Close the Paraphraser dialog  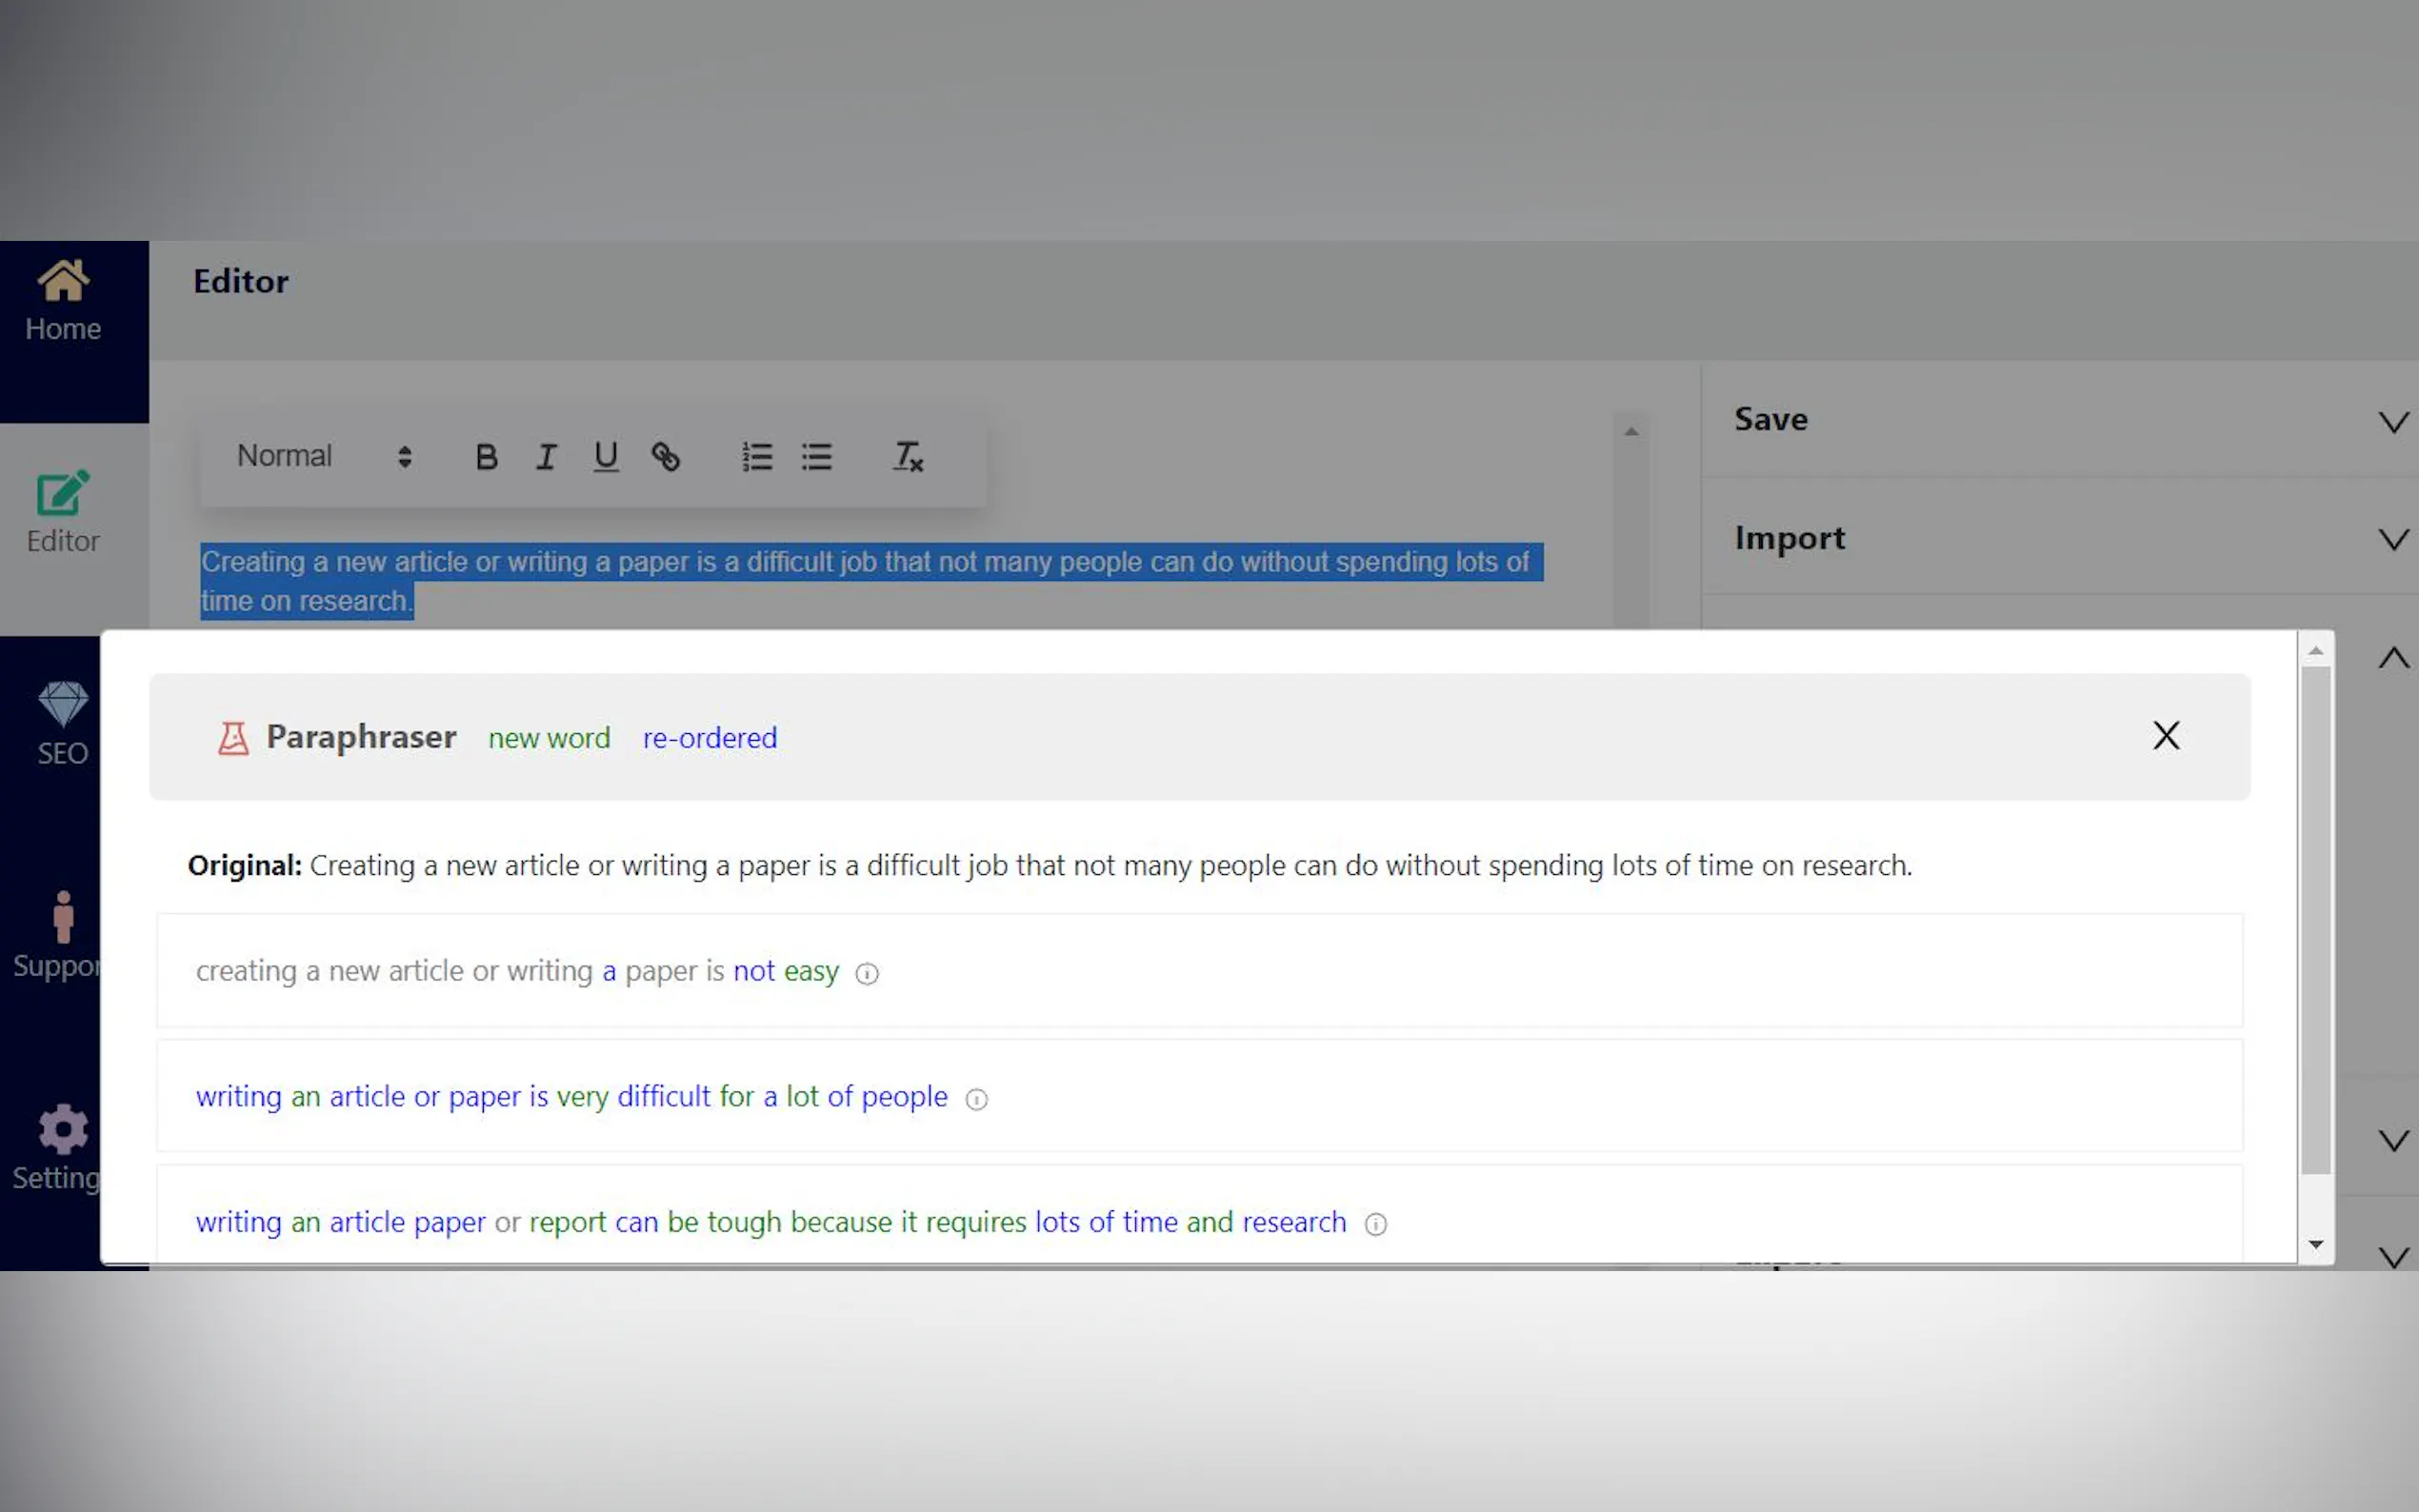2165,736
